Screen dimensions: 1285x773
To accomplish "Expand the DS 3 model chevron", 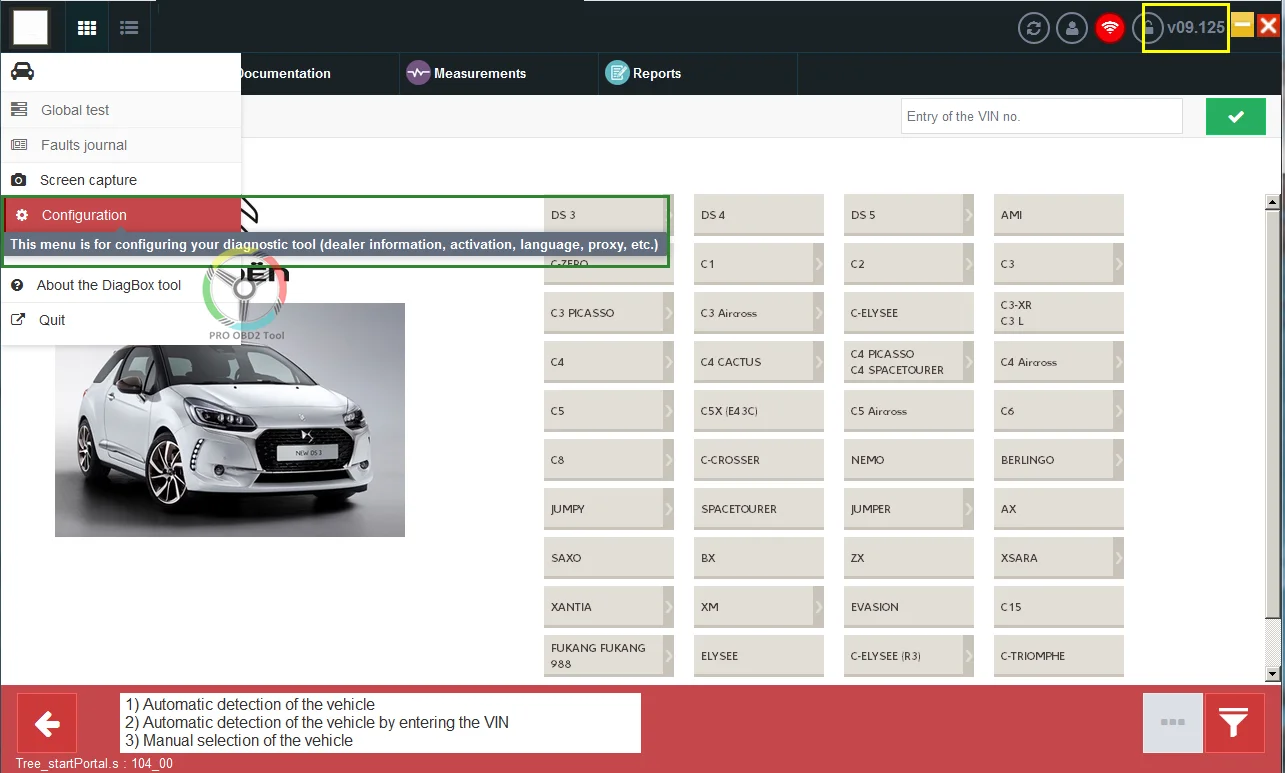I will tap(669, 215).
